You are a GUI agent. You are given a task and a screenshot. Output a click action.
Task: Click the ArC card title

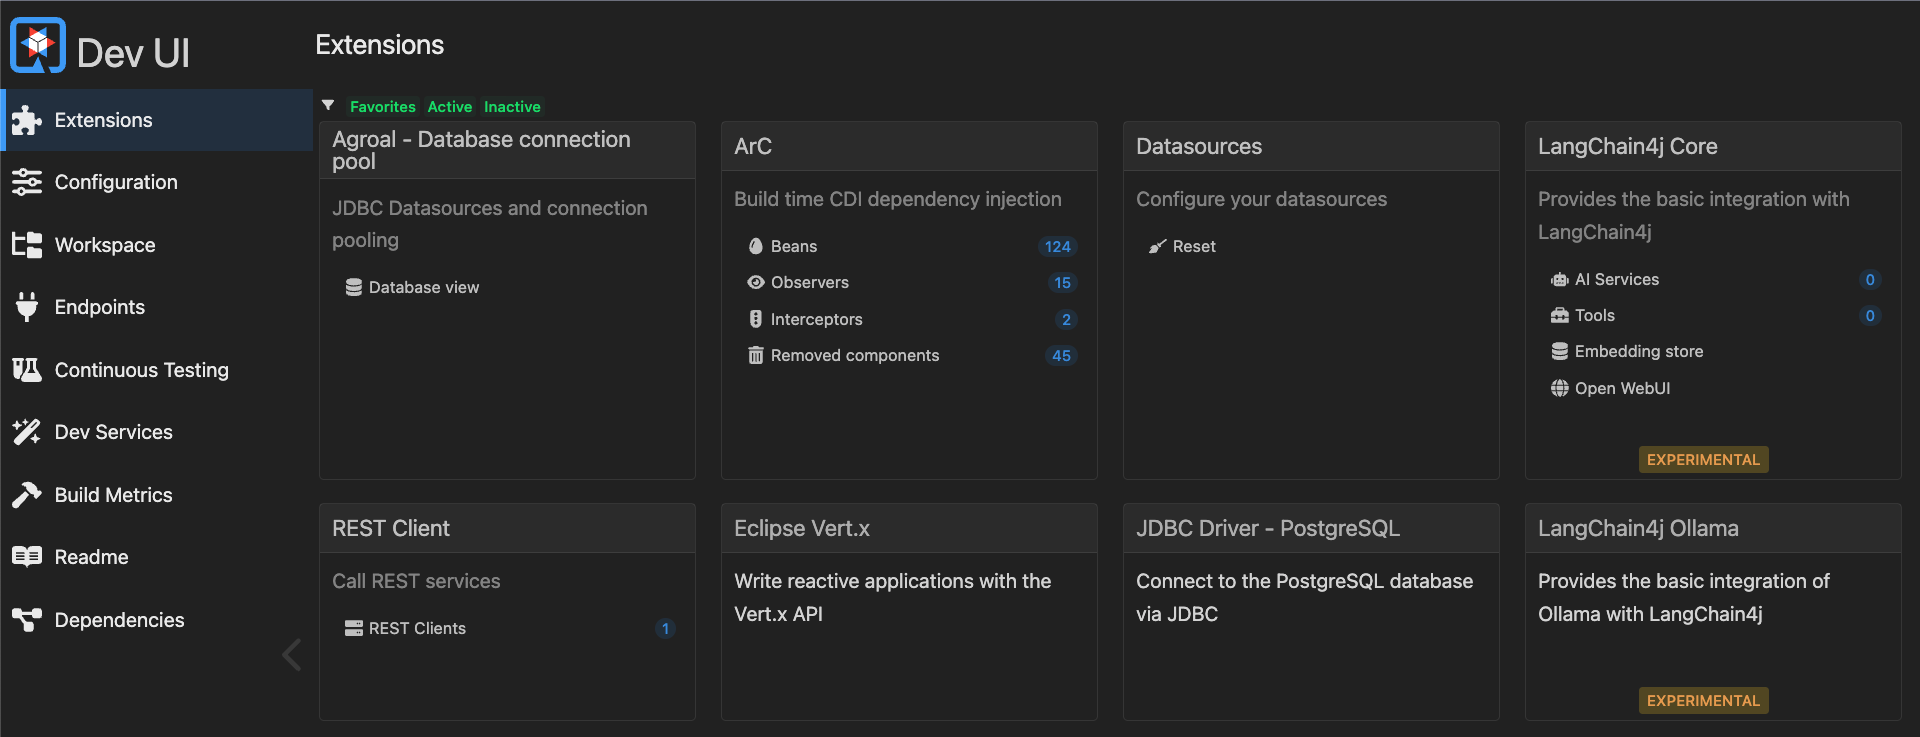click(x=753, y=146)
